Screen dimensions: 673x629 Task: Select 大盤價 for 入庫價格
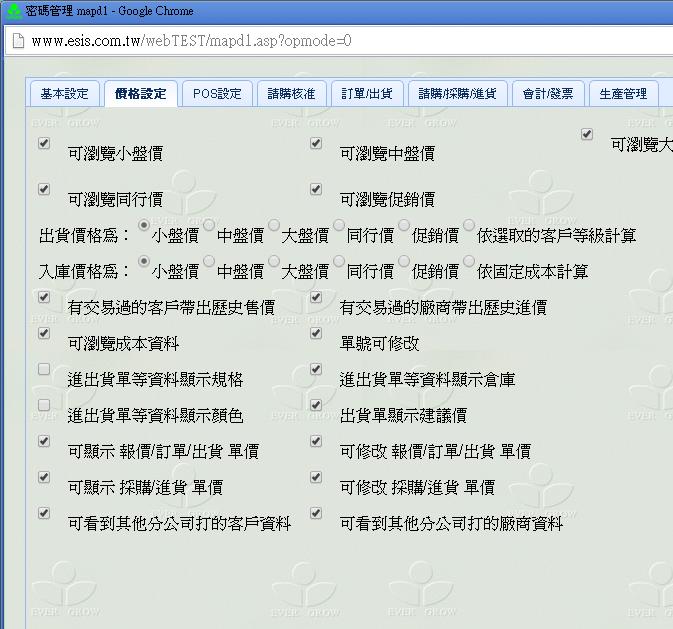coord(274,261)
